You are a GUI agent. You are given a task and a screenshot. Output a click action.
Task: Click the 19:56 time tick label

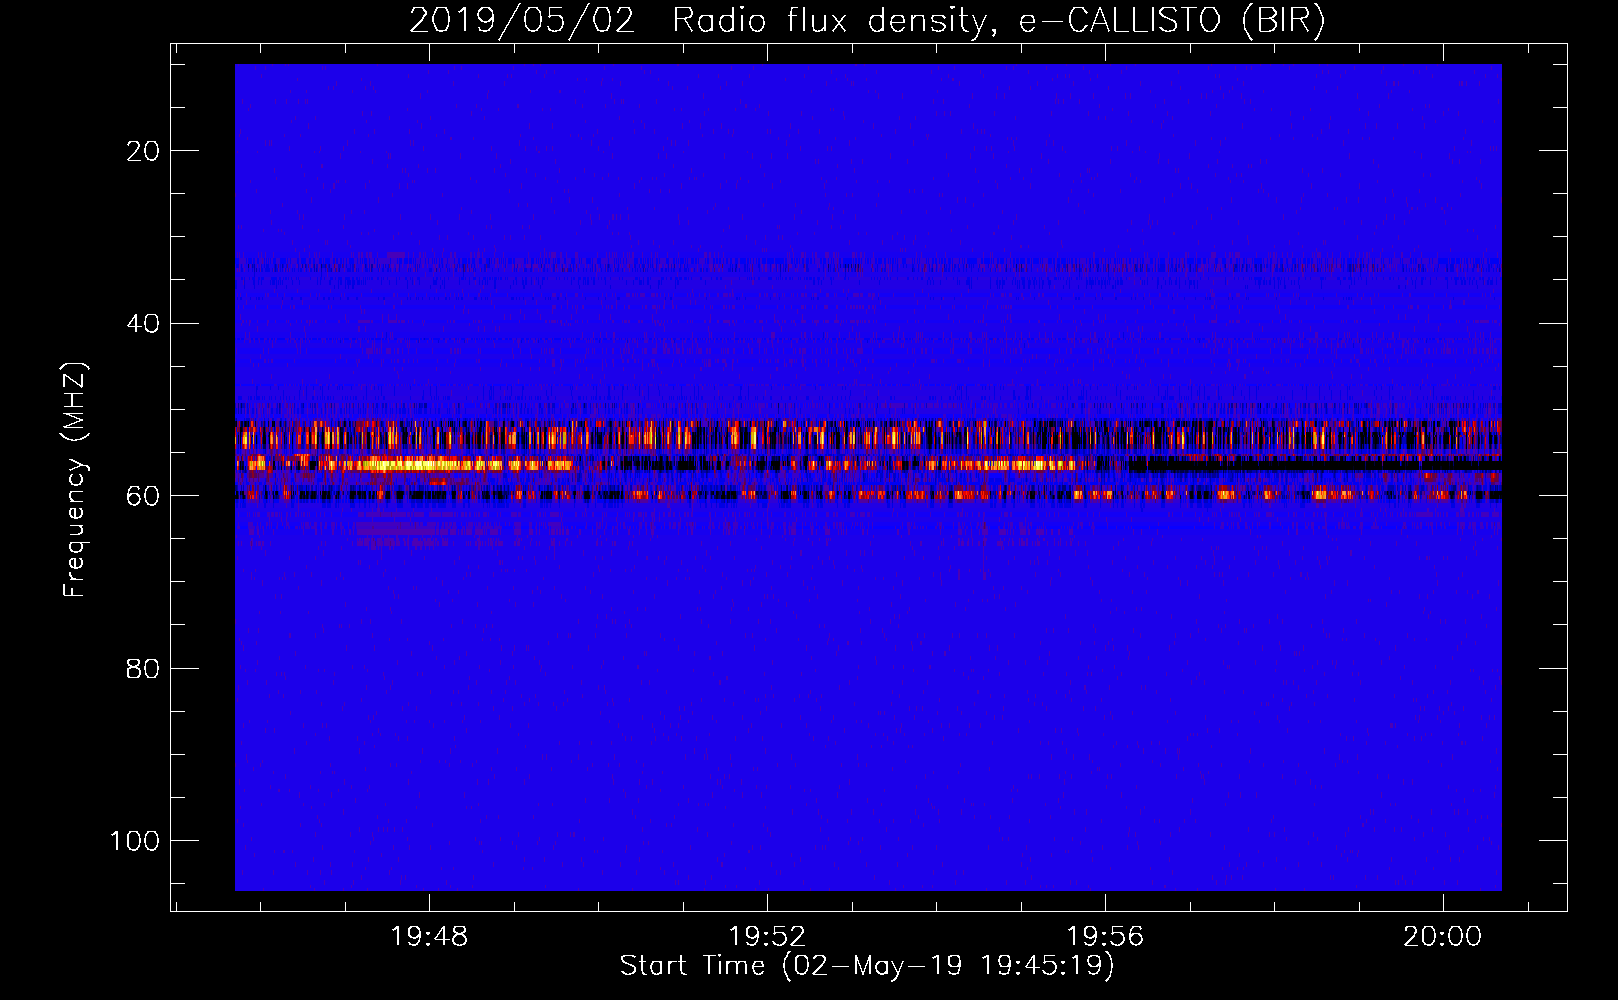pos(1105,937)
